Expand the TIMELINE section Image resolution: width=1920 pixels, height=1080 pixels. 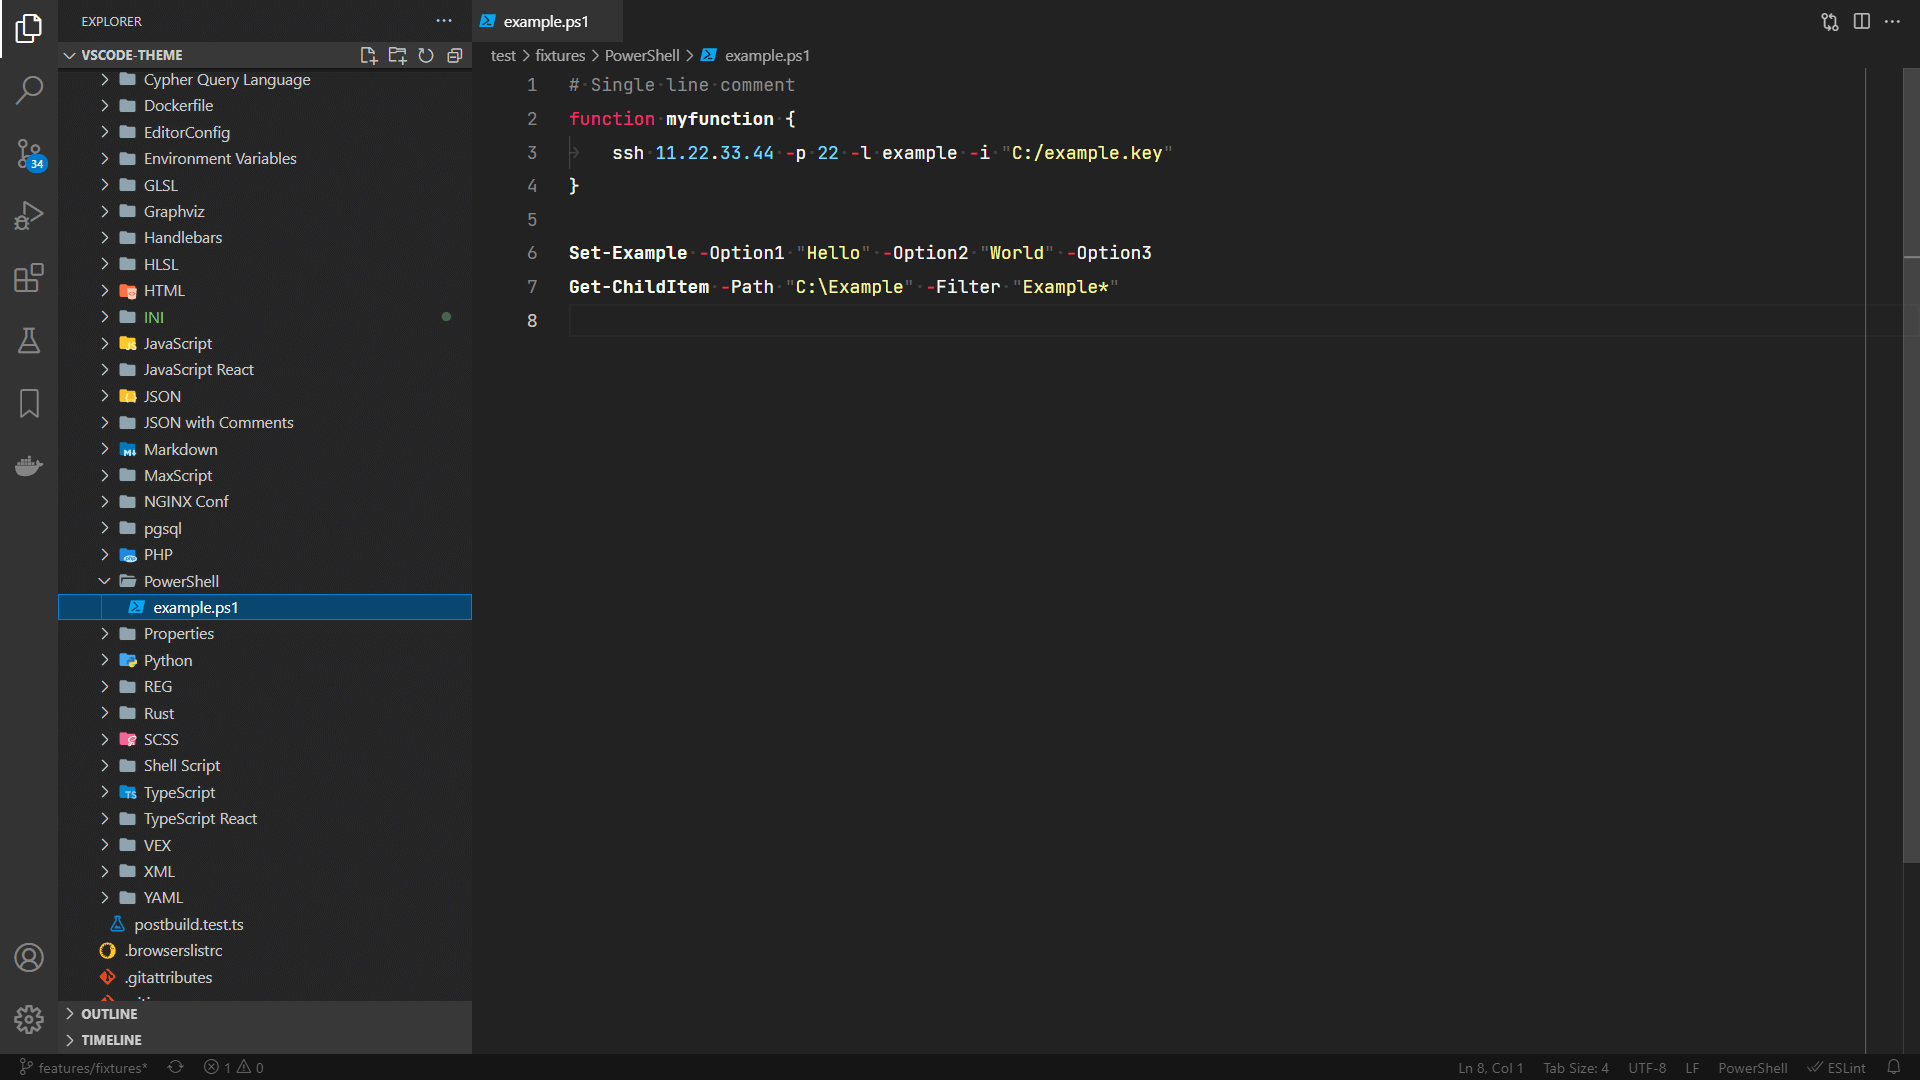coord(111,1040)
